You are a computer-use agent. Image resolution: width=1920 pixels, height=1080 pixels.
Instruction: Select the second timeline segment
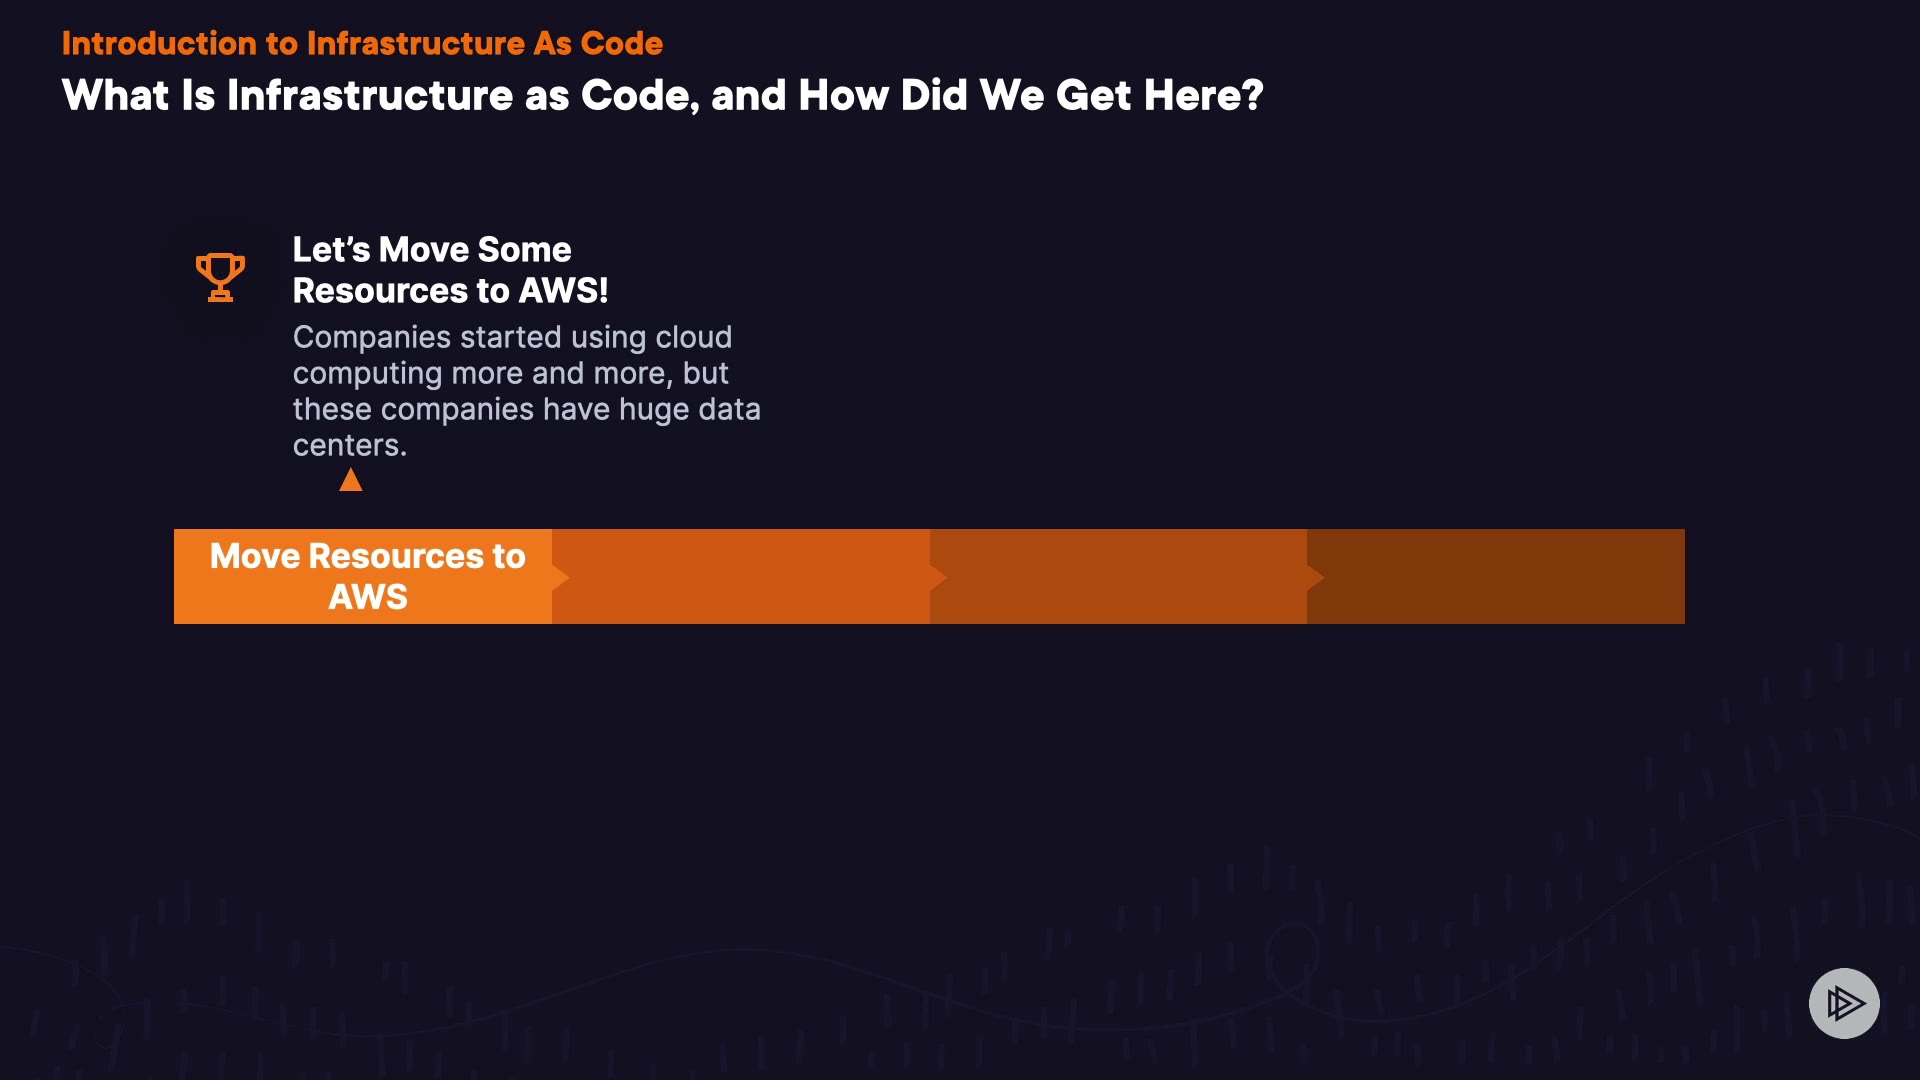pos(745,576)
